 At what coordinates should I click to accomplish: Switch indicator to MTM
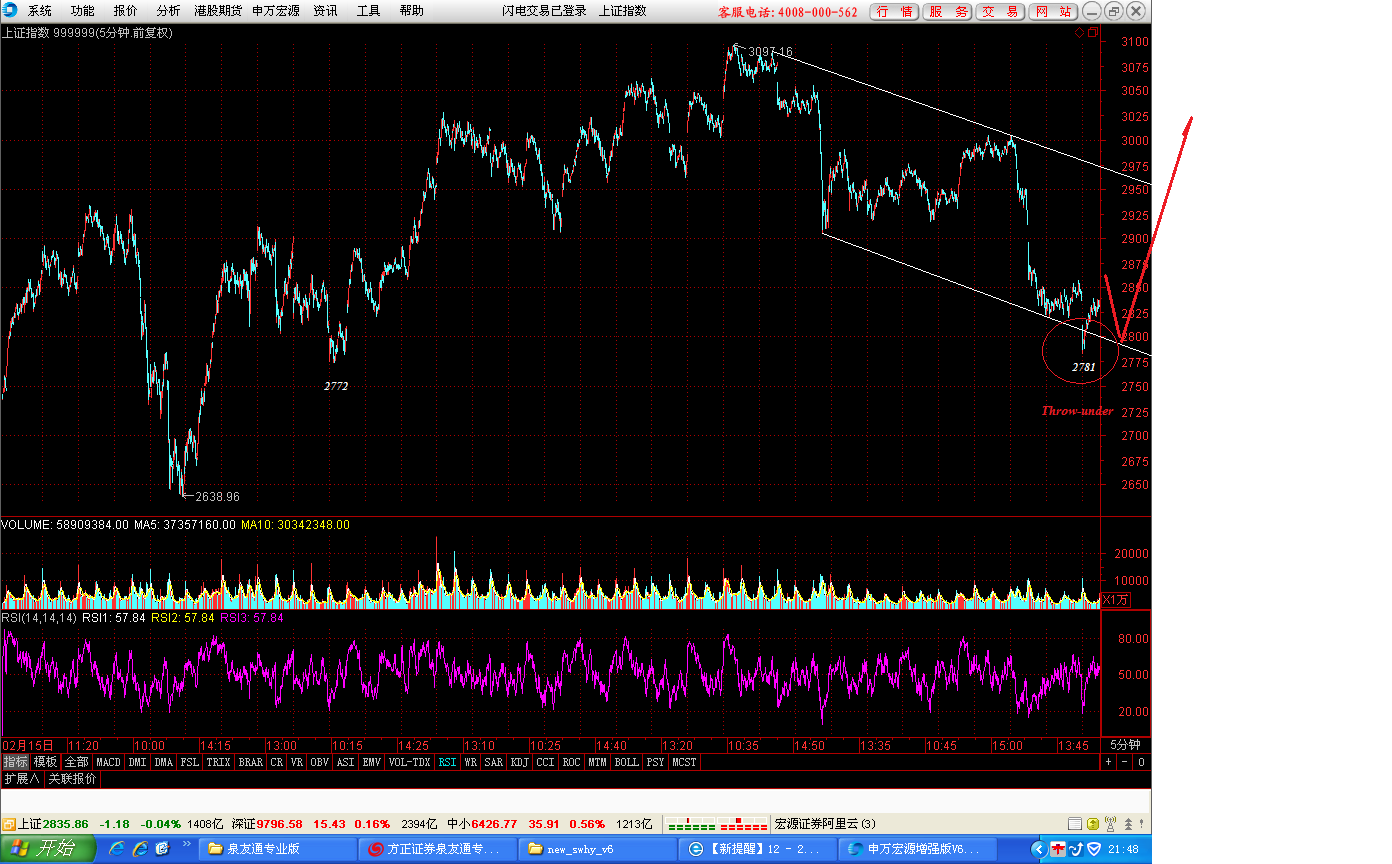[x=597, y=762]
